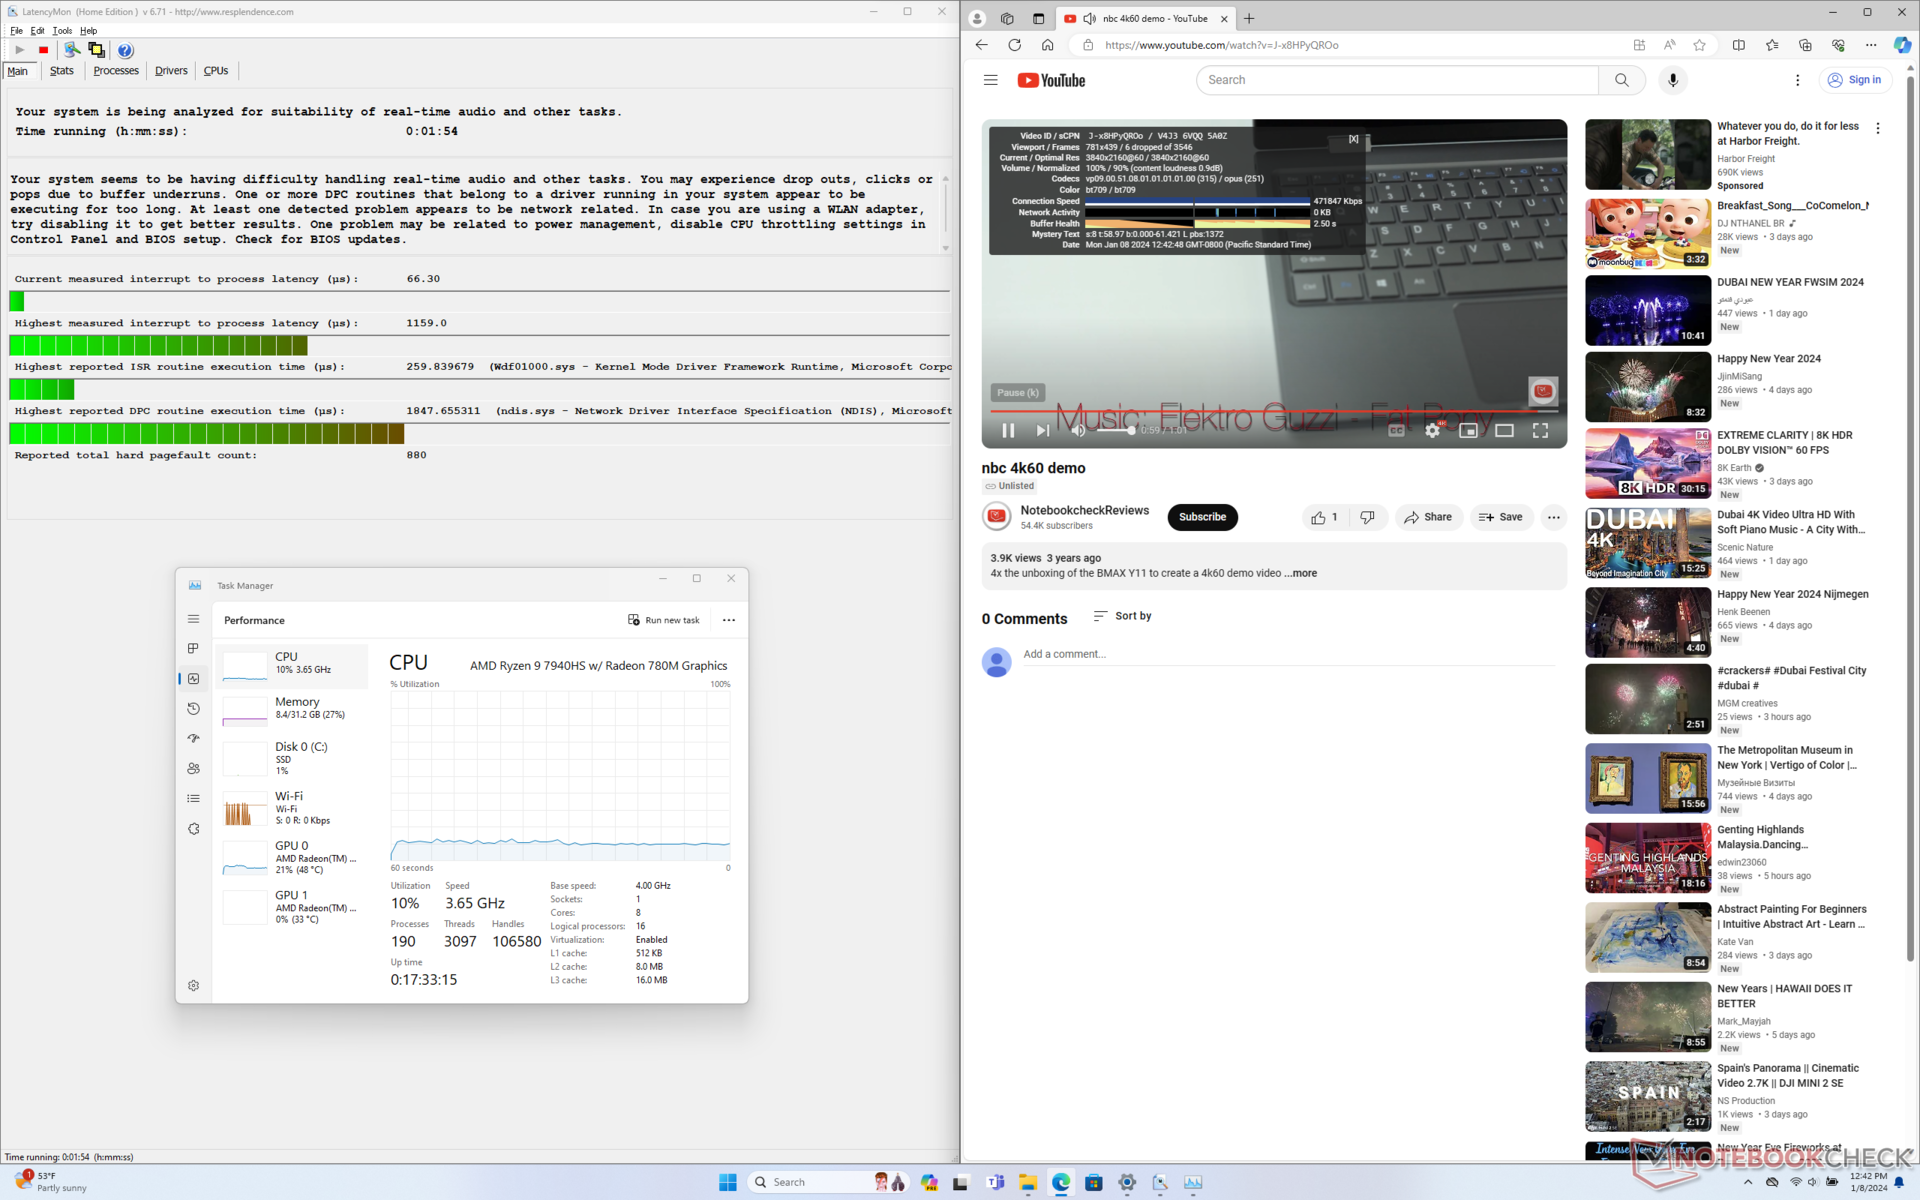Click YouTube voice search microphone icon

tap(1672, 80)
